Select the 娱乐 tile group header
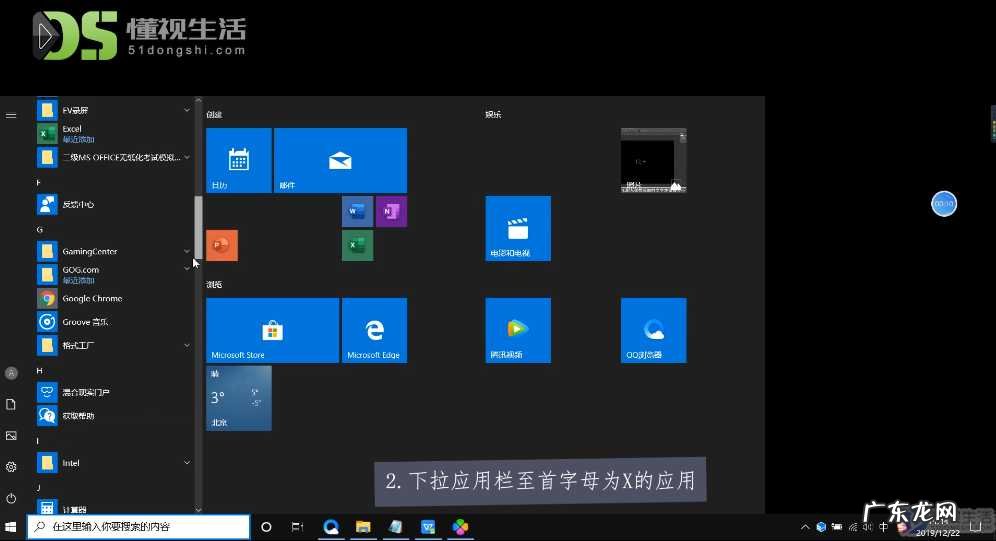 (x=494, y=115)
